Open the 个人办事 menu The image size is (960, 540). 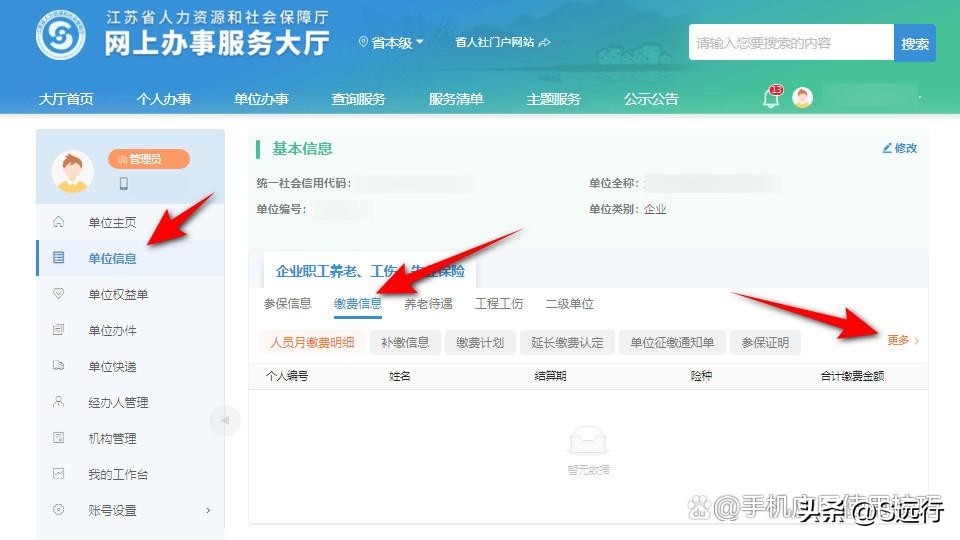click(x=163, y=99)
